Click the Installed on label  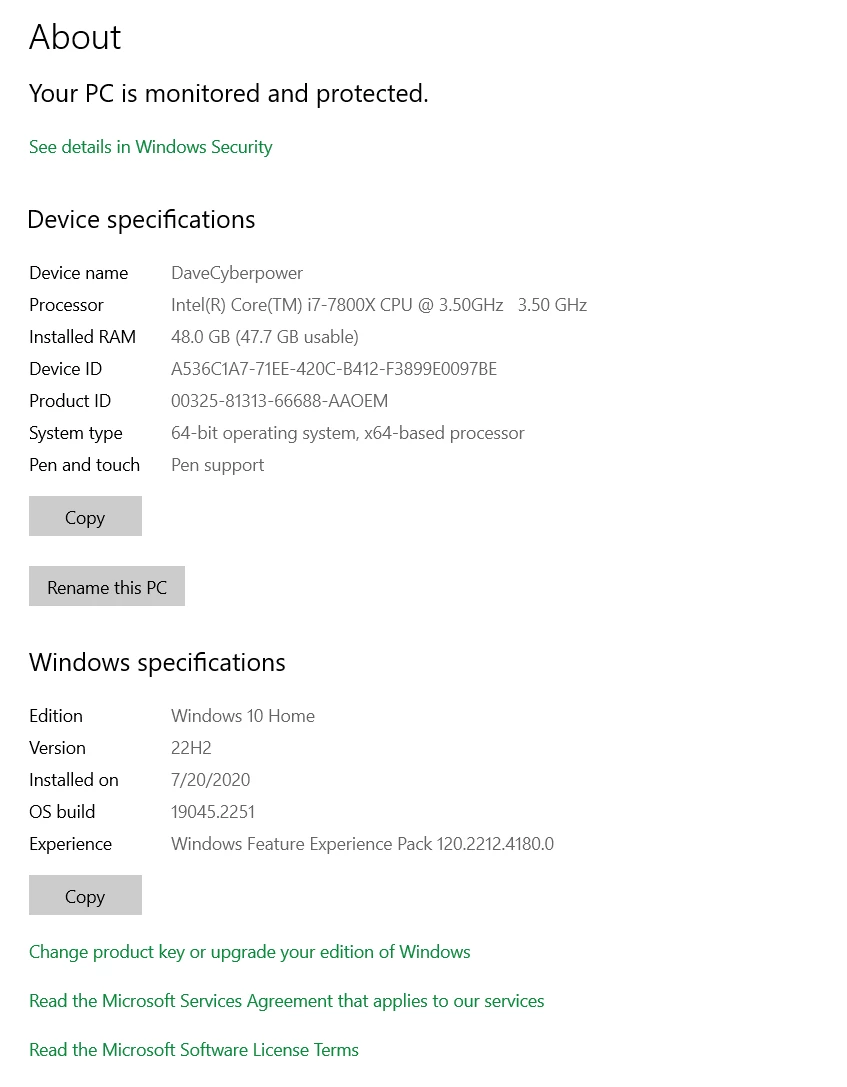tap(73, 780)
